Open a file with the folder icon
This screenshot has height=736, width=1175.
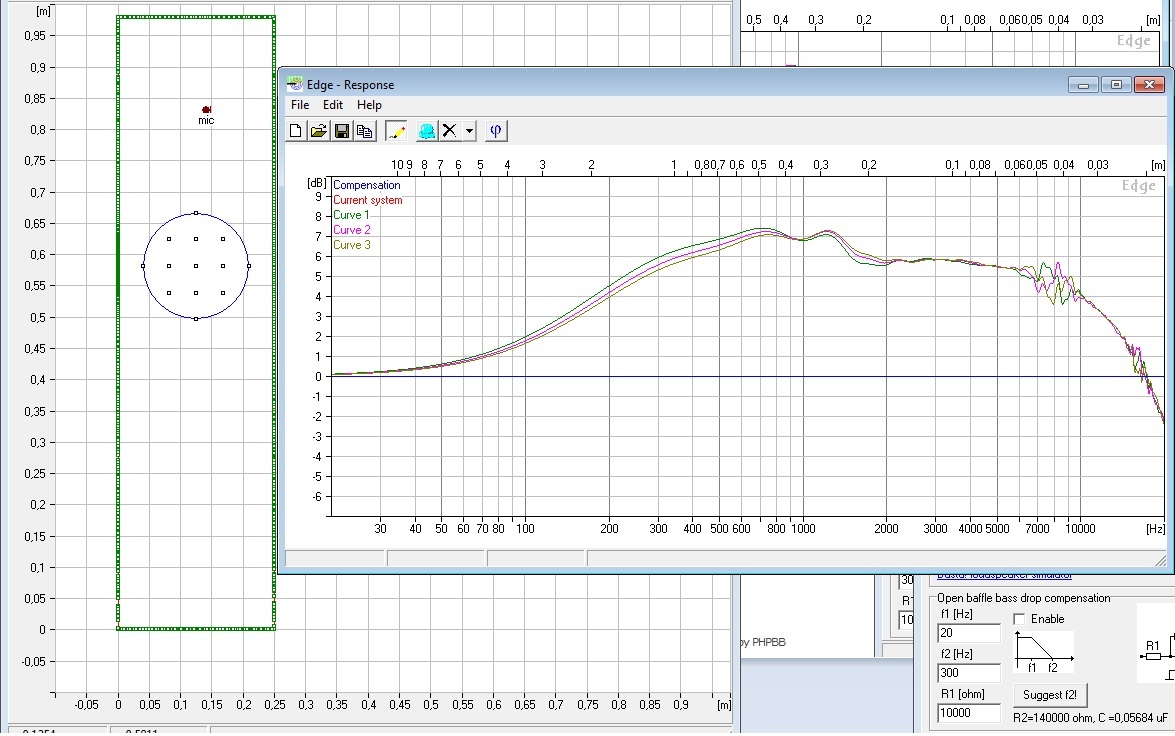pyautogui.click(x=318, y=131)
